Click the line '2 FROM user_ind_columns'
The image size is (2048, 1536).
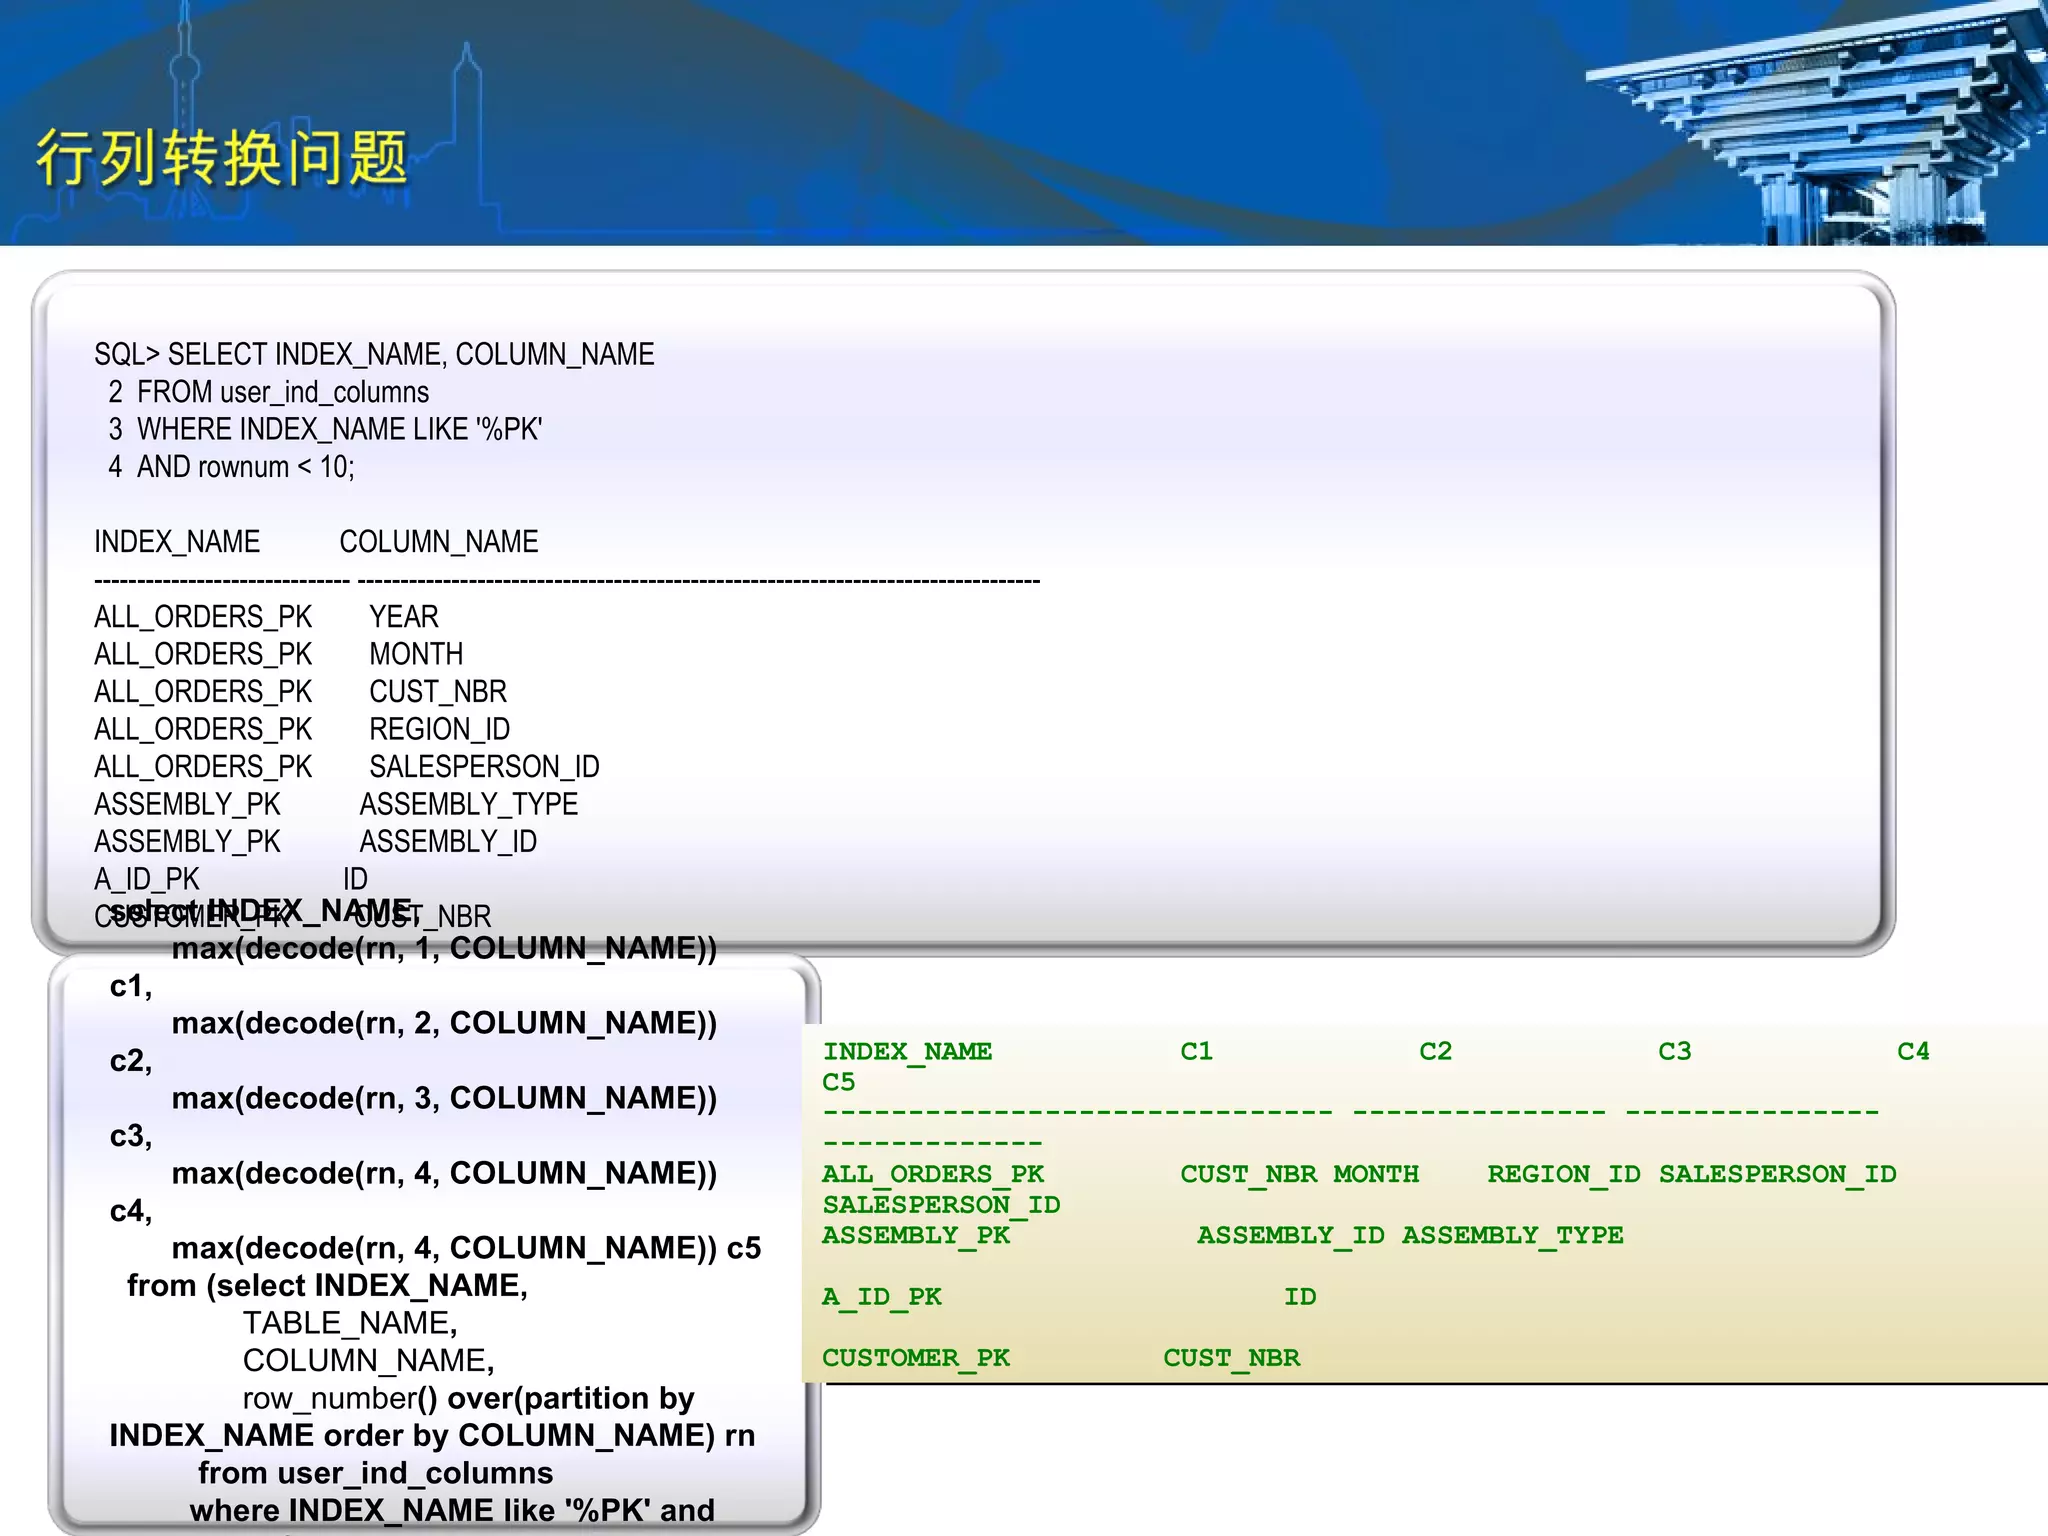[x=268, y=392]
